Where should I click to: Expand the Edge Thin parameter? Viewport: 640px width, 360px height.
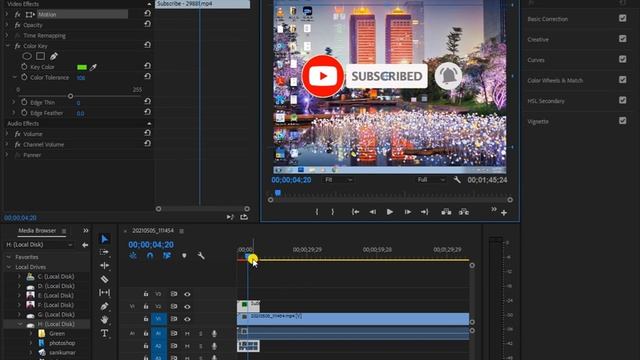(x=13, y=102)
